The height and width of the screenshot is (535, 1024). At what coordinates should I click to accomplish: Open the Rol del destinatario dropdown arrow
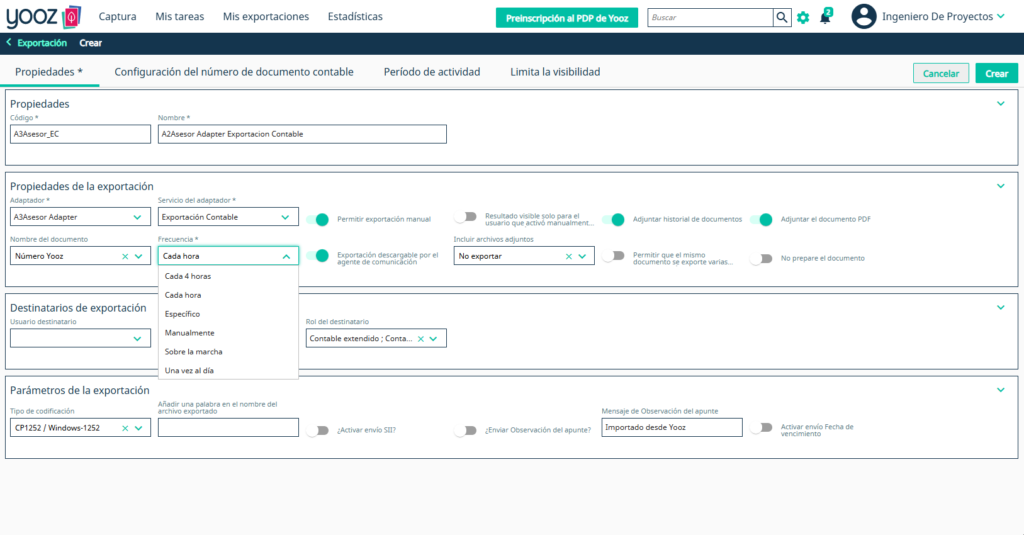(434, 338)
